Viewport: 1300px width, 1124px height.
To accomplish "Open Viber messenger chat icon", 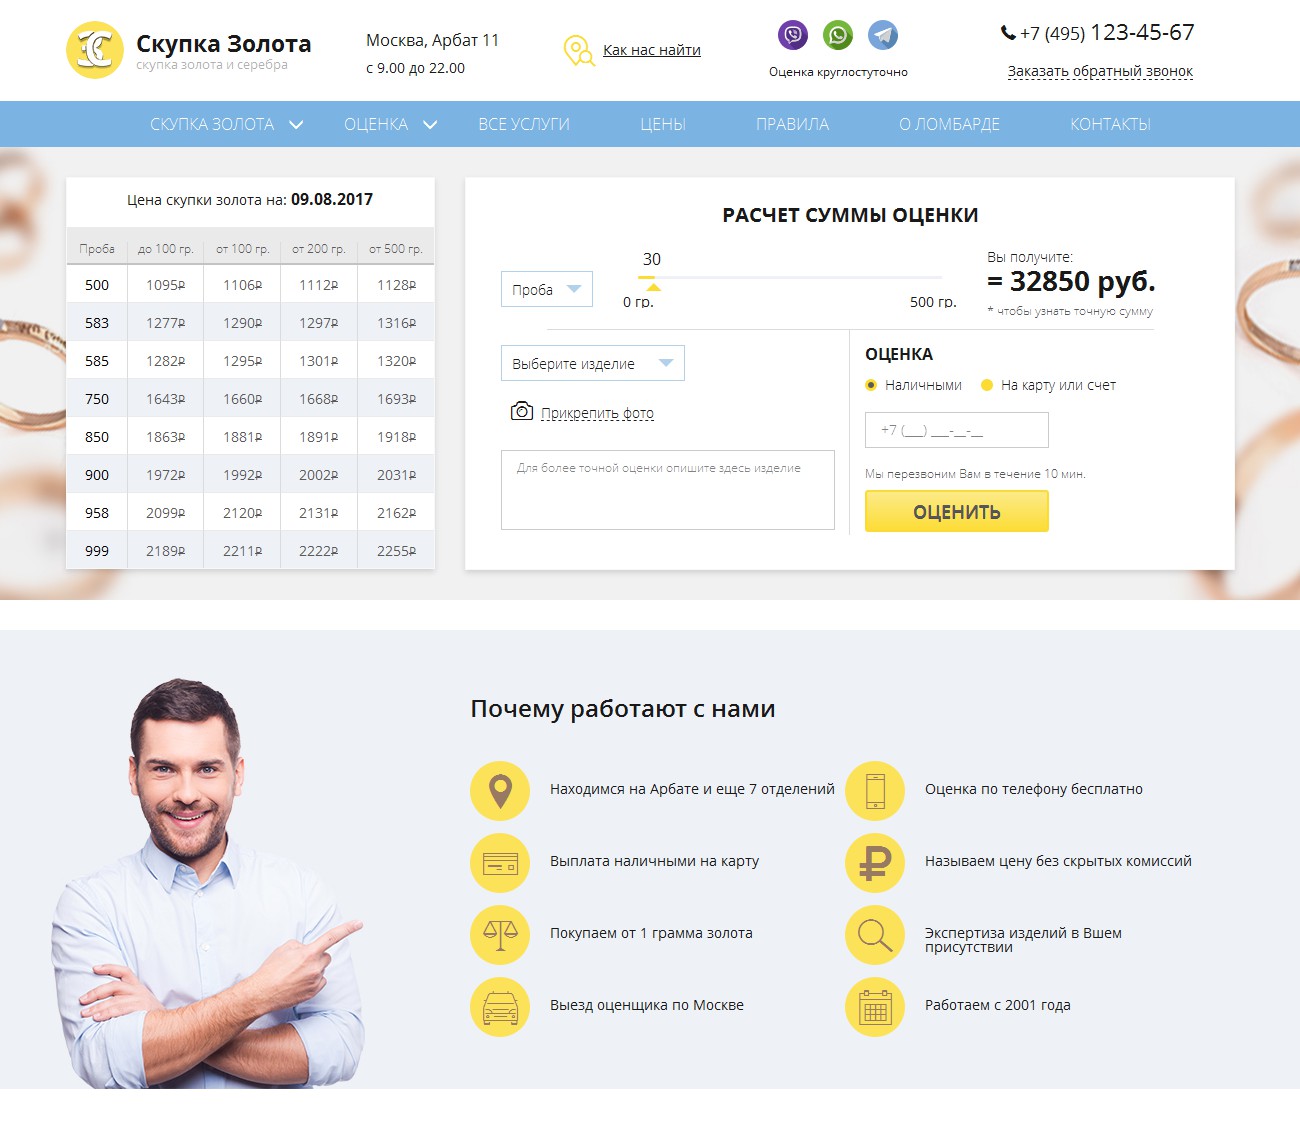I will 793,35.
